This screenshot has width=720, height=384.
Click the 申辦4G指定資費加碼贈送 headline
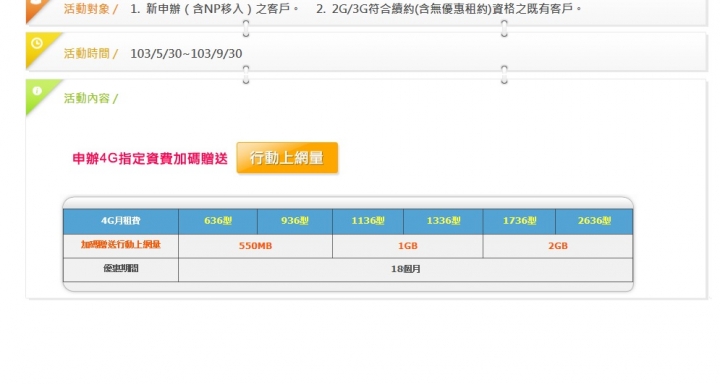(150, 158)
